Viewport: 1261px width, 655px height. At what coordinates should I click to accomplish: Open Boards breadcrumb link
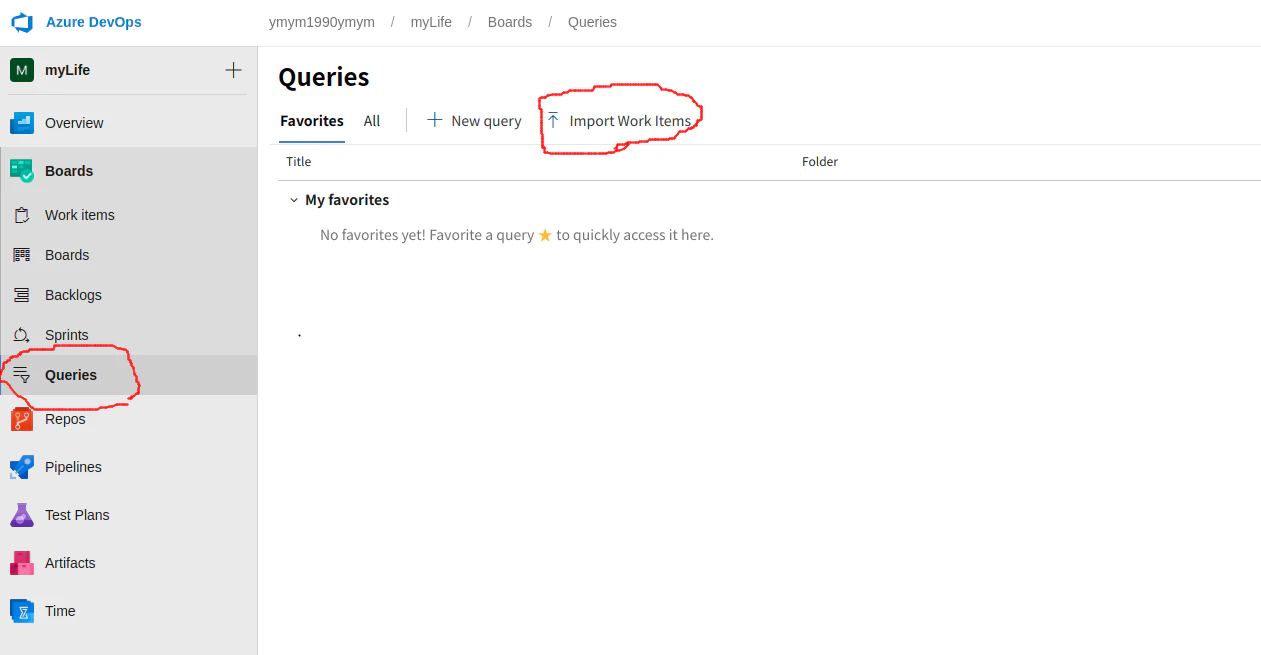(510, 22)
